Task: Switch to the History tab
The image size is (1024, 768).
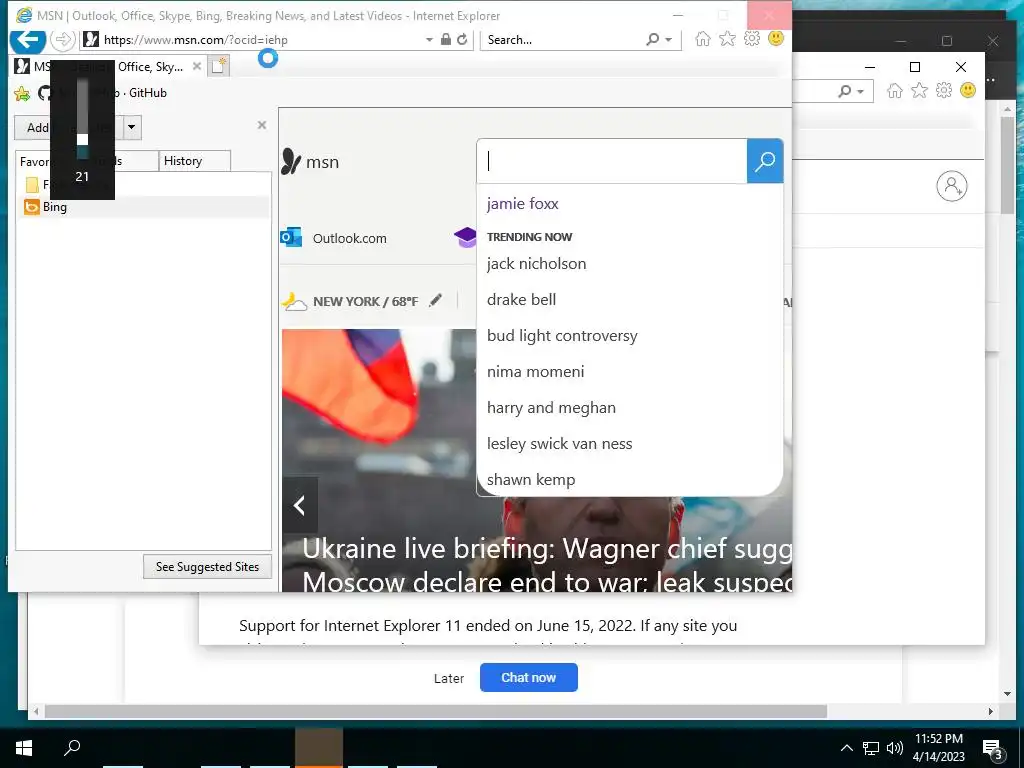Action: point(195,161)
